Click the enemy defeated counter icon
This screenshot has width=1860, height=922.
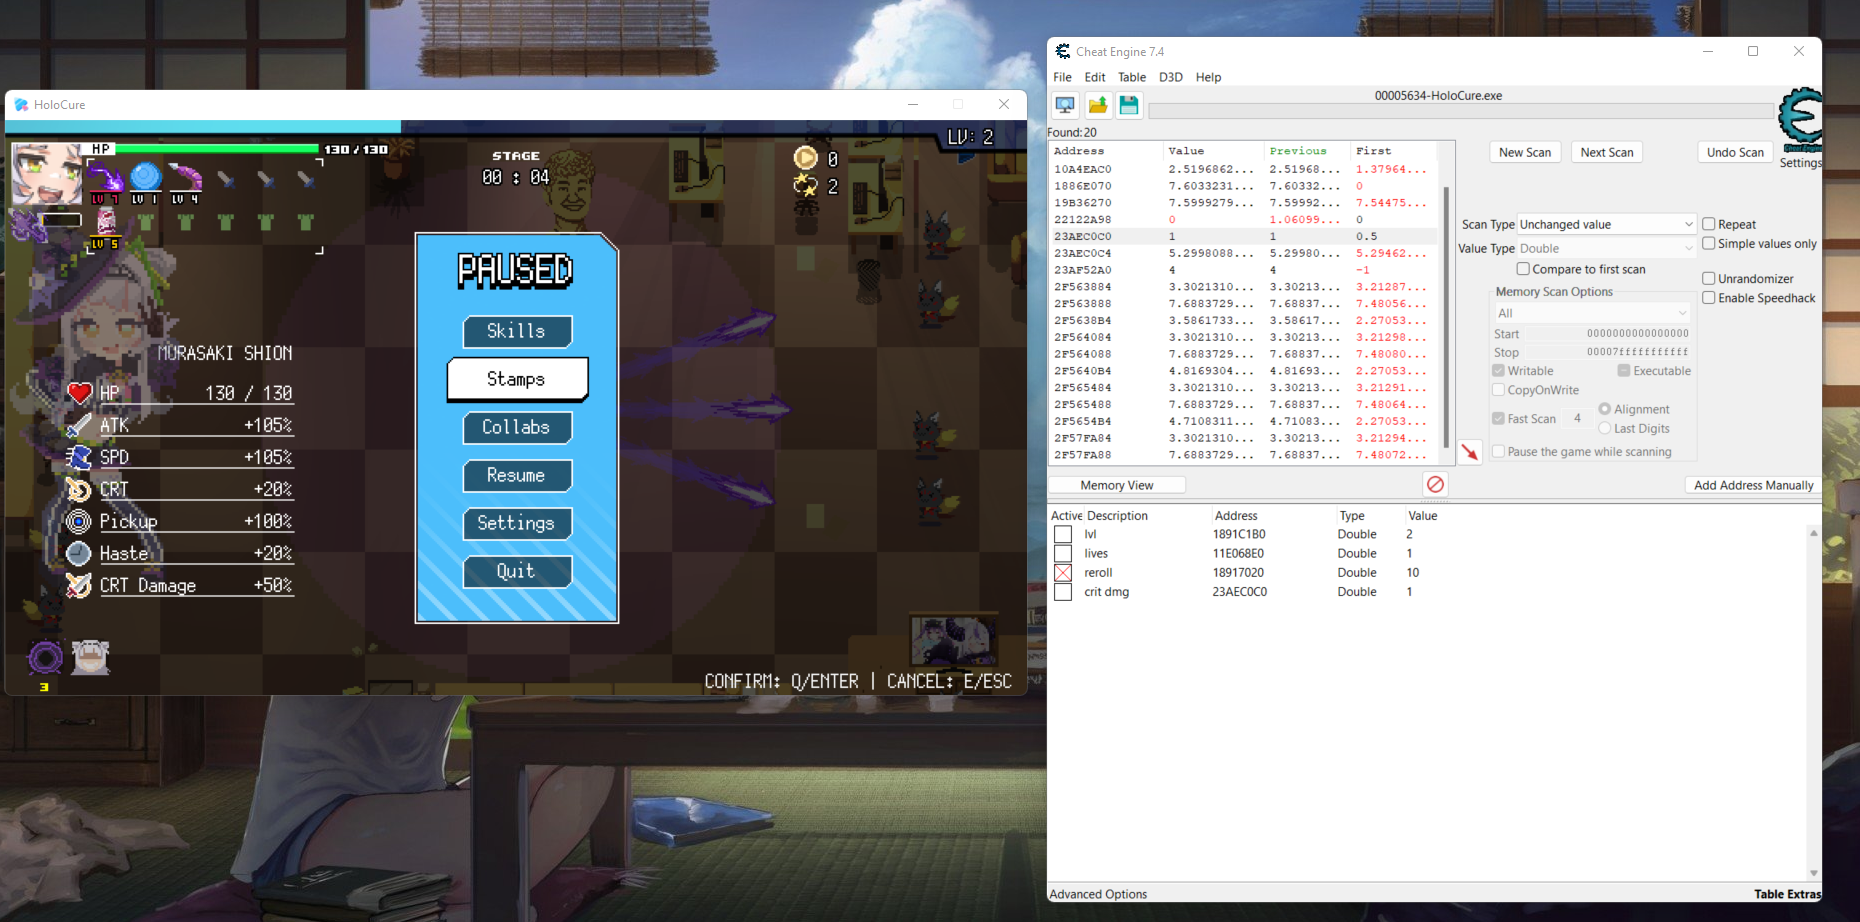(x=805, y=185)
